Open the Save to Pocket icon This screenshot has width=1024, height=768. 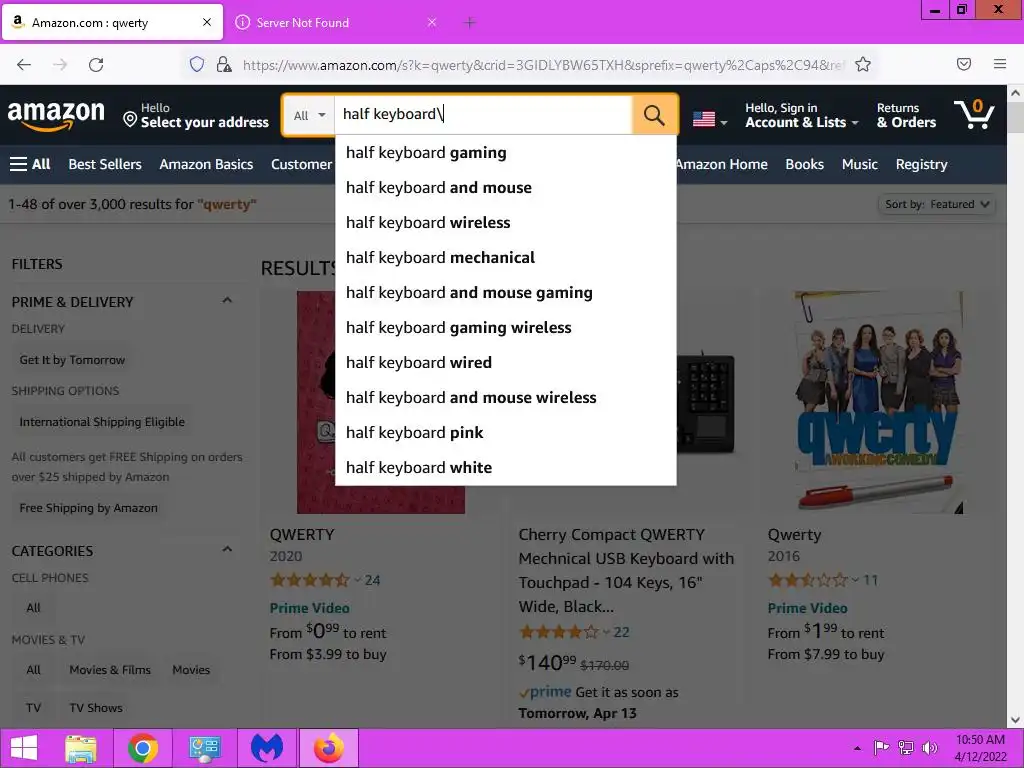964,64
